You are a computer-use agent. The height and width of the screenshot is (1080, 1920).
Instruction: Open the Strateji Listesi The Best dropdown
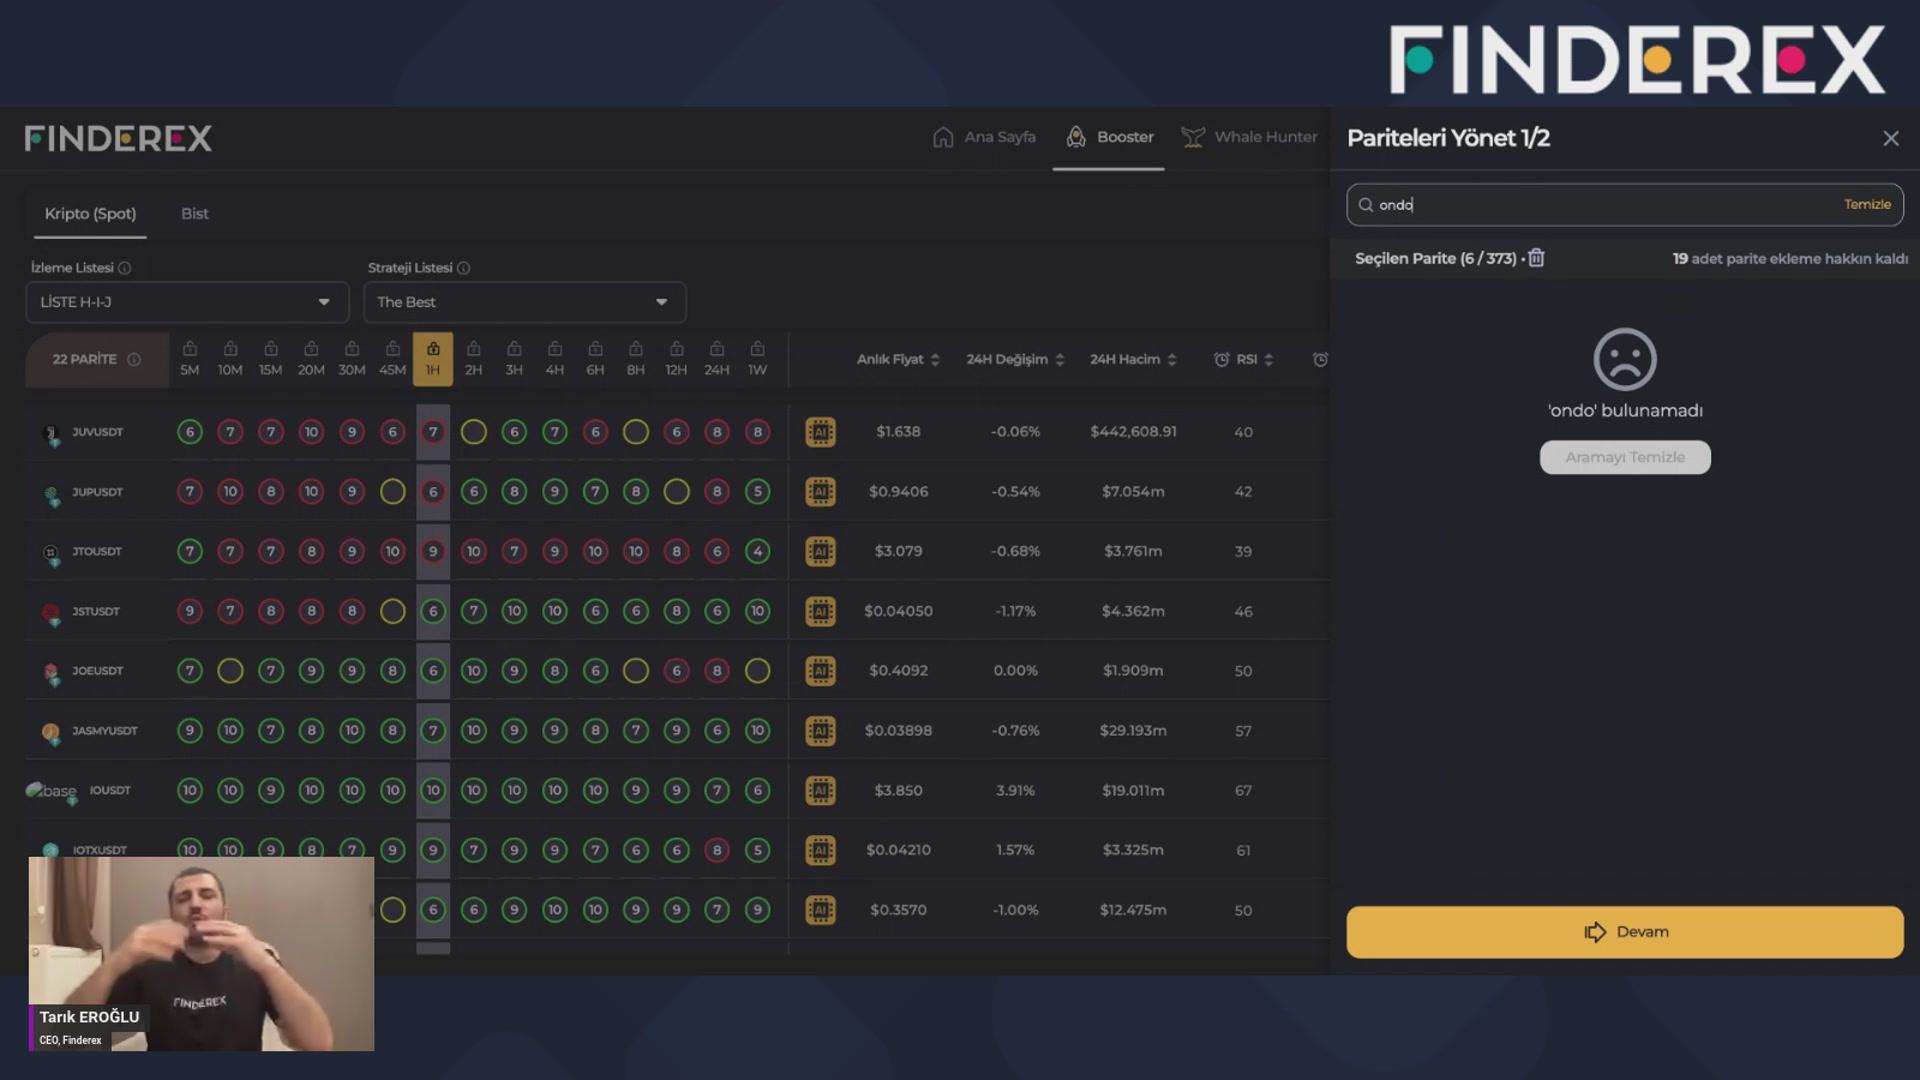pos(524,302)
